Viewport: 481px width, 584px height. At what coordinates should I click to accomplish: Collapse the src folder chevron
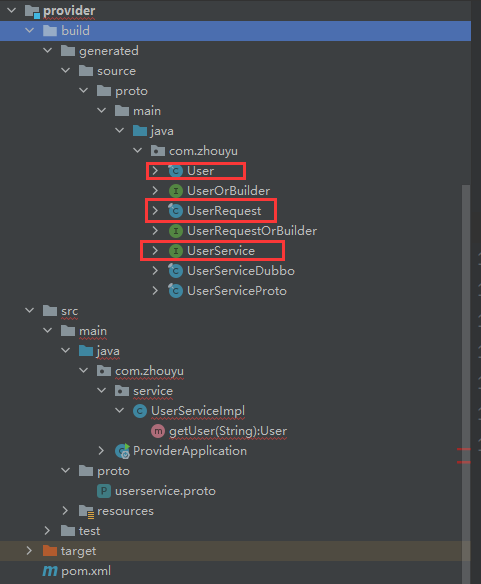click(29, 311)
